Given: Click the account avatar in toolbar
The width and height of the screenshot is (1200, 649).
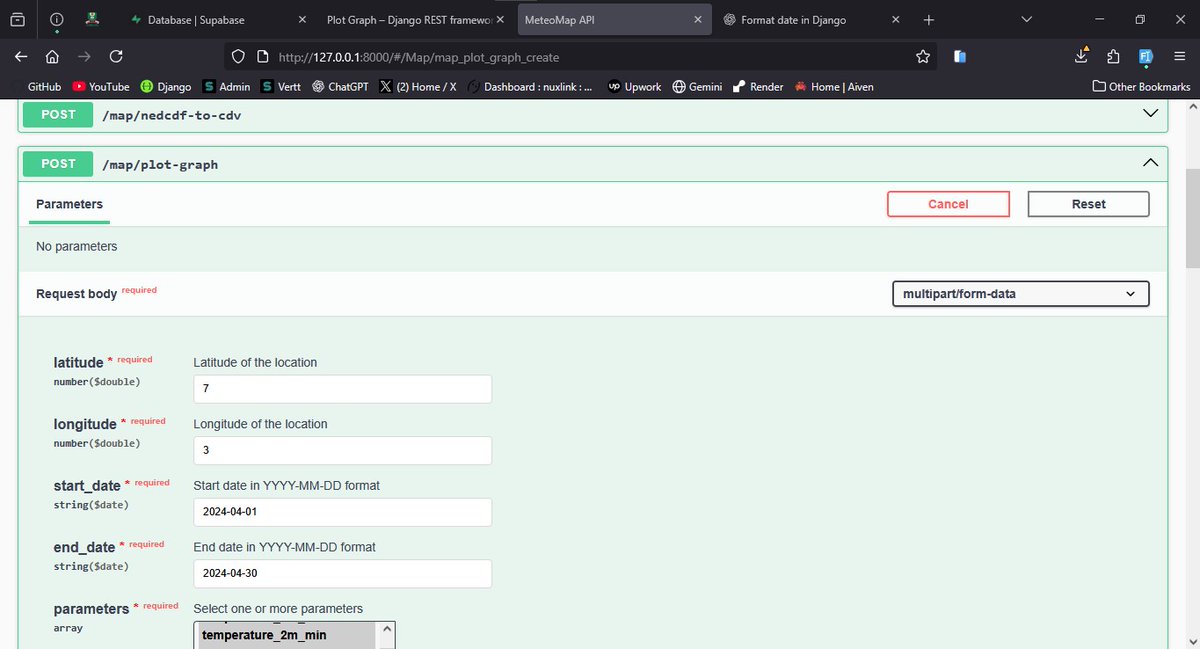Looking at the screenshot, I should pyautogui.click(x=1146, y=57).
